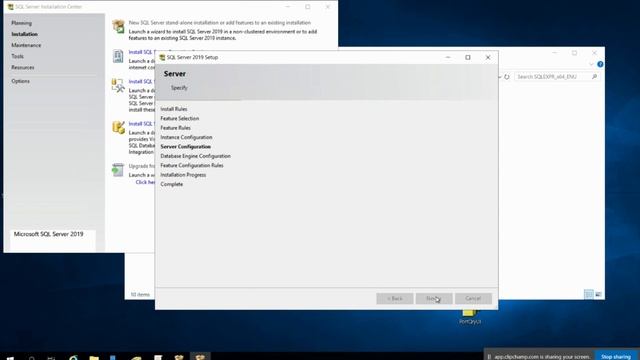The height and width of the screenshot is (360, 640).
Task: Click the Installation Progress step
Action: [x=183, y=175]
